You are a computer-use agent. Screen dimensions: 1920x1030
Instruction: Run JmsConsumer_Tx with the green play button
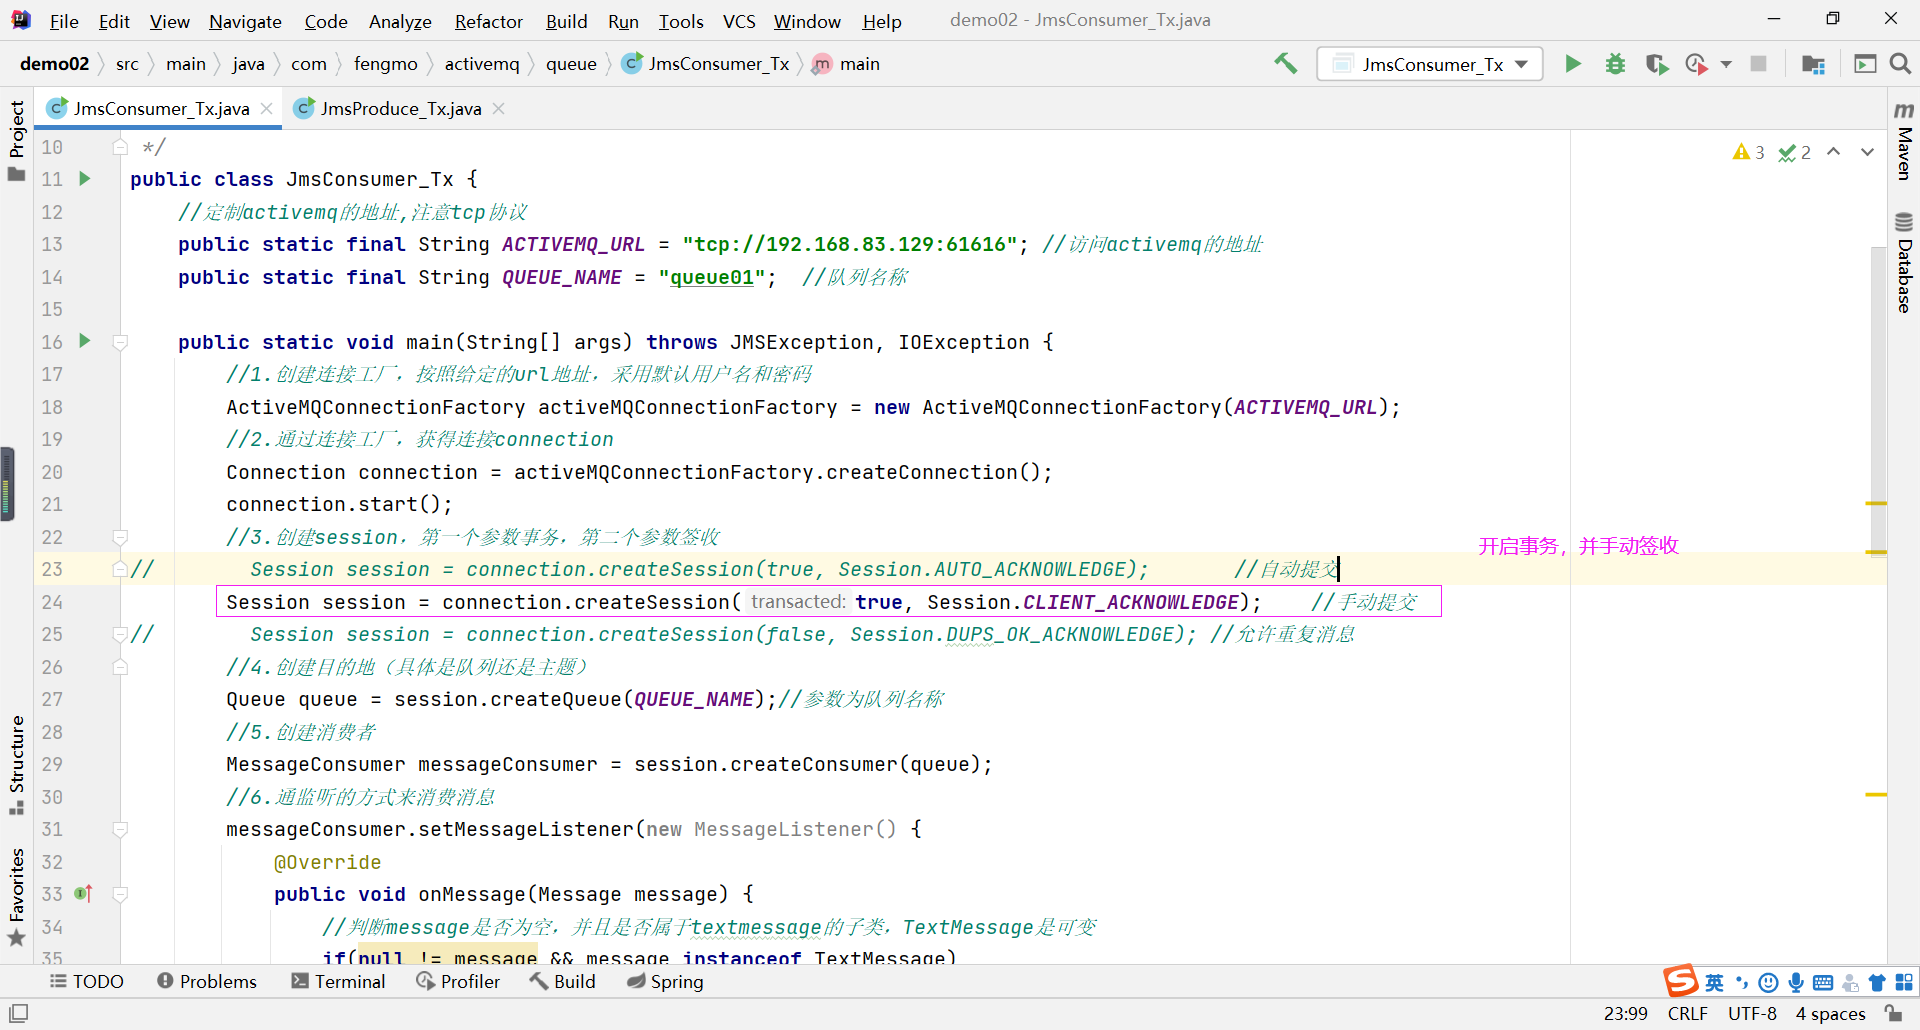(x=1573, y=64)
